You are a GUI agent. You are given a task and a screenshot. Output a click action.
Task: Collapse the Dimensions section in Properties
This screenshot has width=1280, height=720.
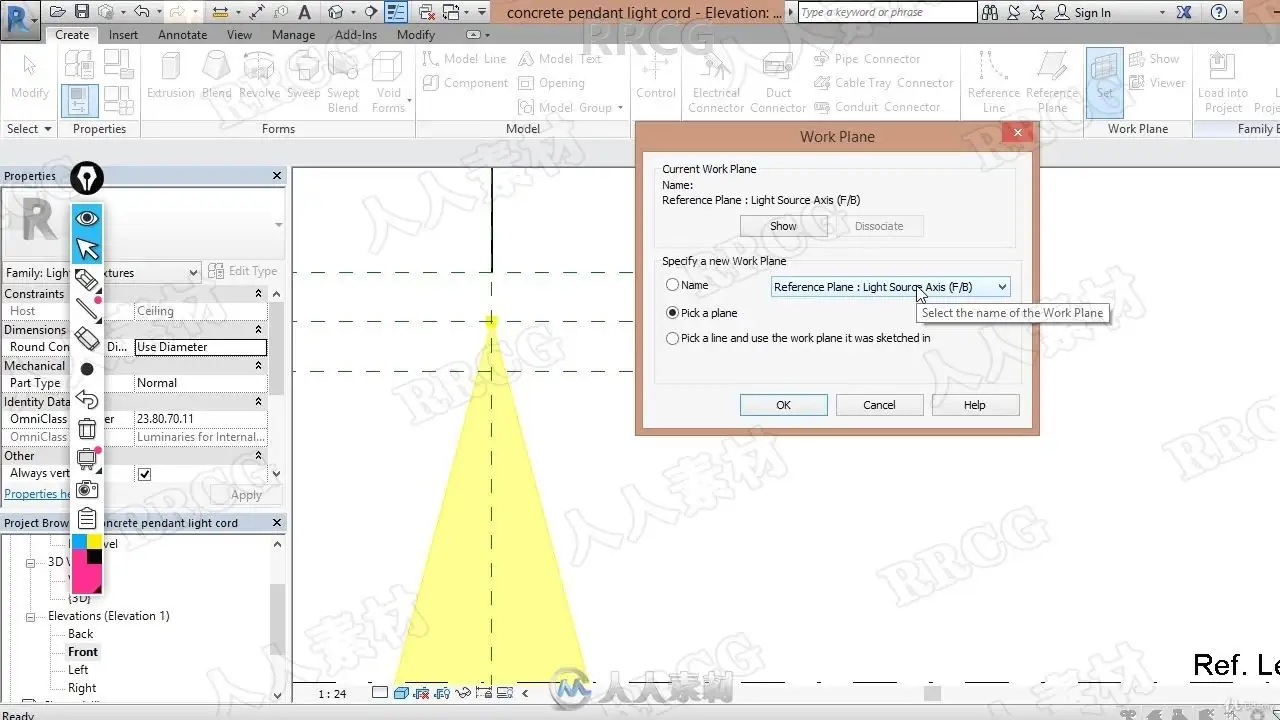(x=258, y=330)
